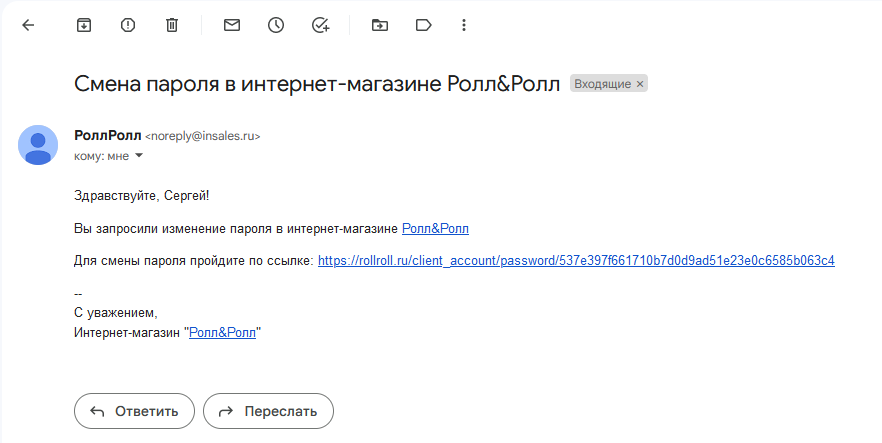
Task: Open the Move to folder menu
Action: [x=379, y=26]
